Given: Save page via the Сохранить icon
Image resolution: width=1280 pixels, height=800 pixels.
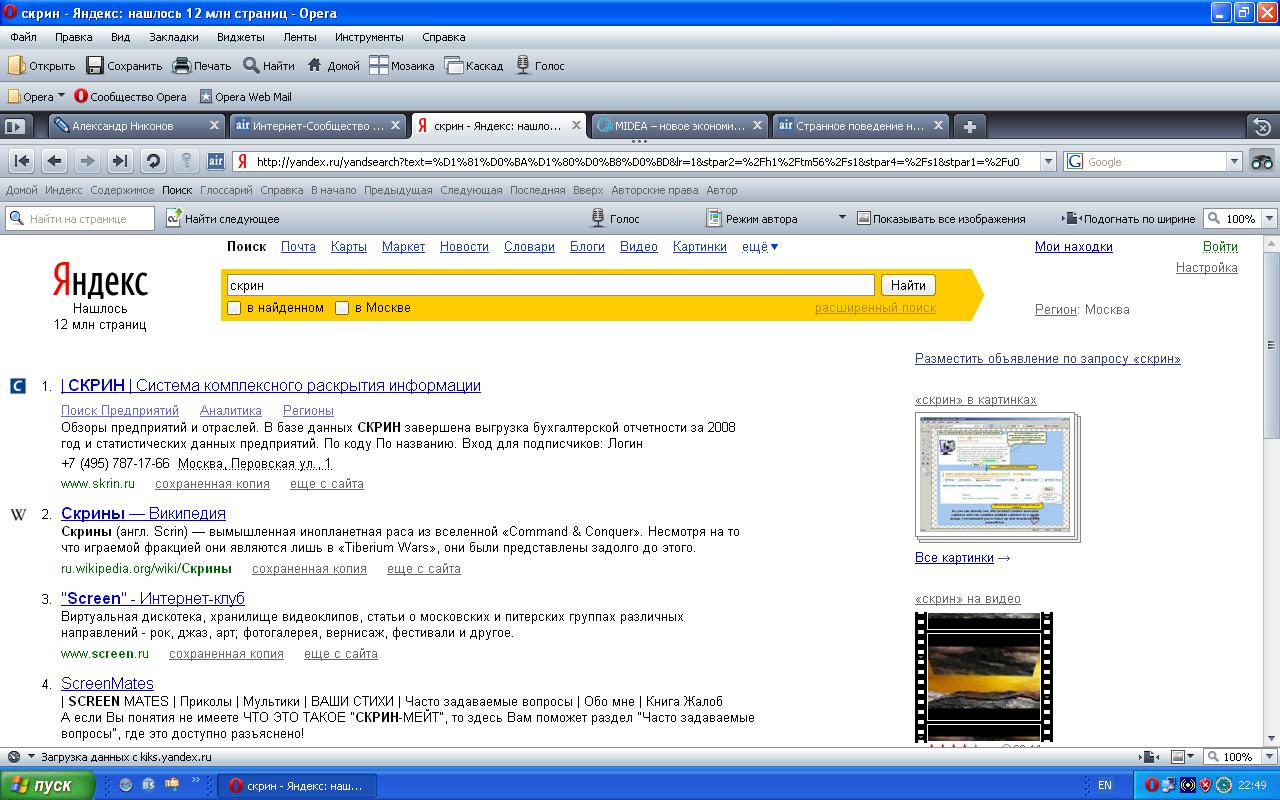Looking at the screenshot, I should point(124,66).
